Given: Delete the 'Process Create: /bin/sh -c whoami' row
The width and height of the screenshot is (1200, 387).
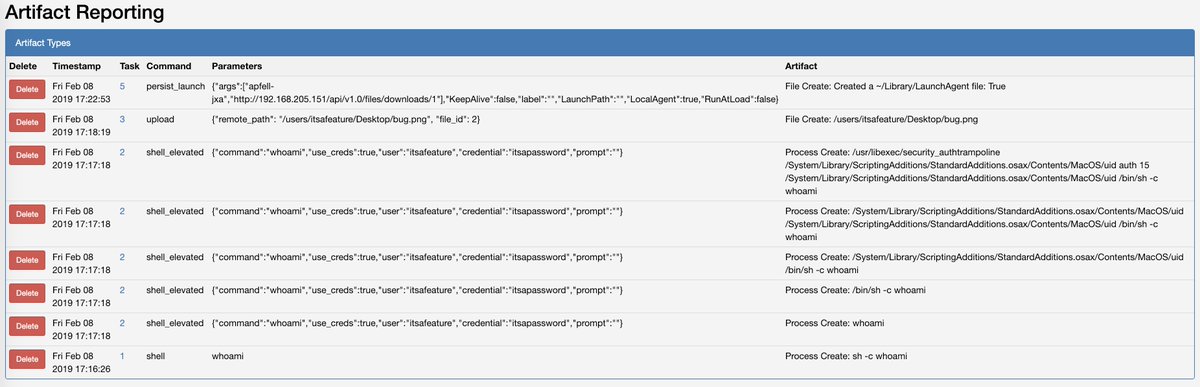Looking at the screenshot, I should pyautogui.click(x=27, y=292).
